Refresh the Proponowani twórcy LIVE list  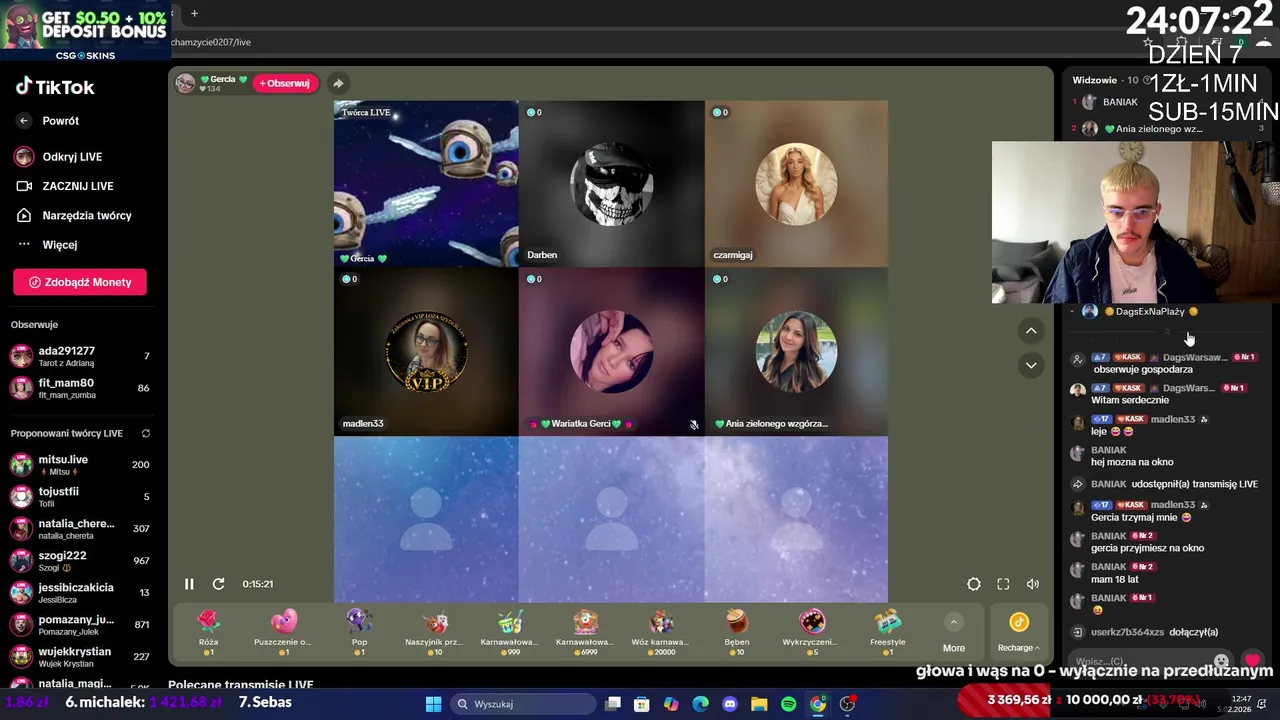tap(146, 433)
